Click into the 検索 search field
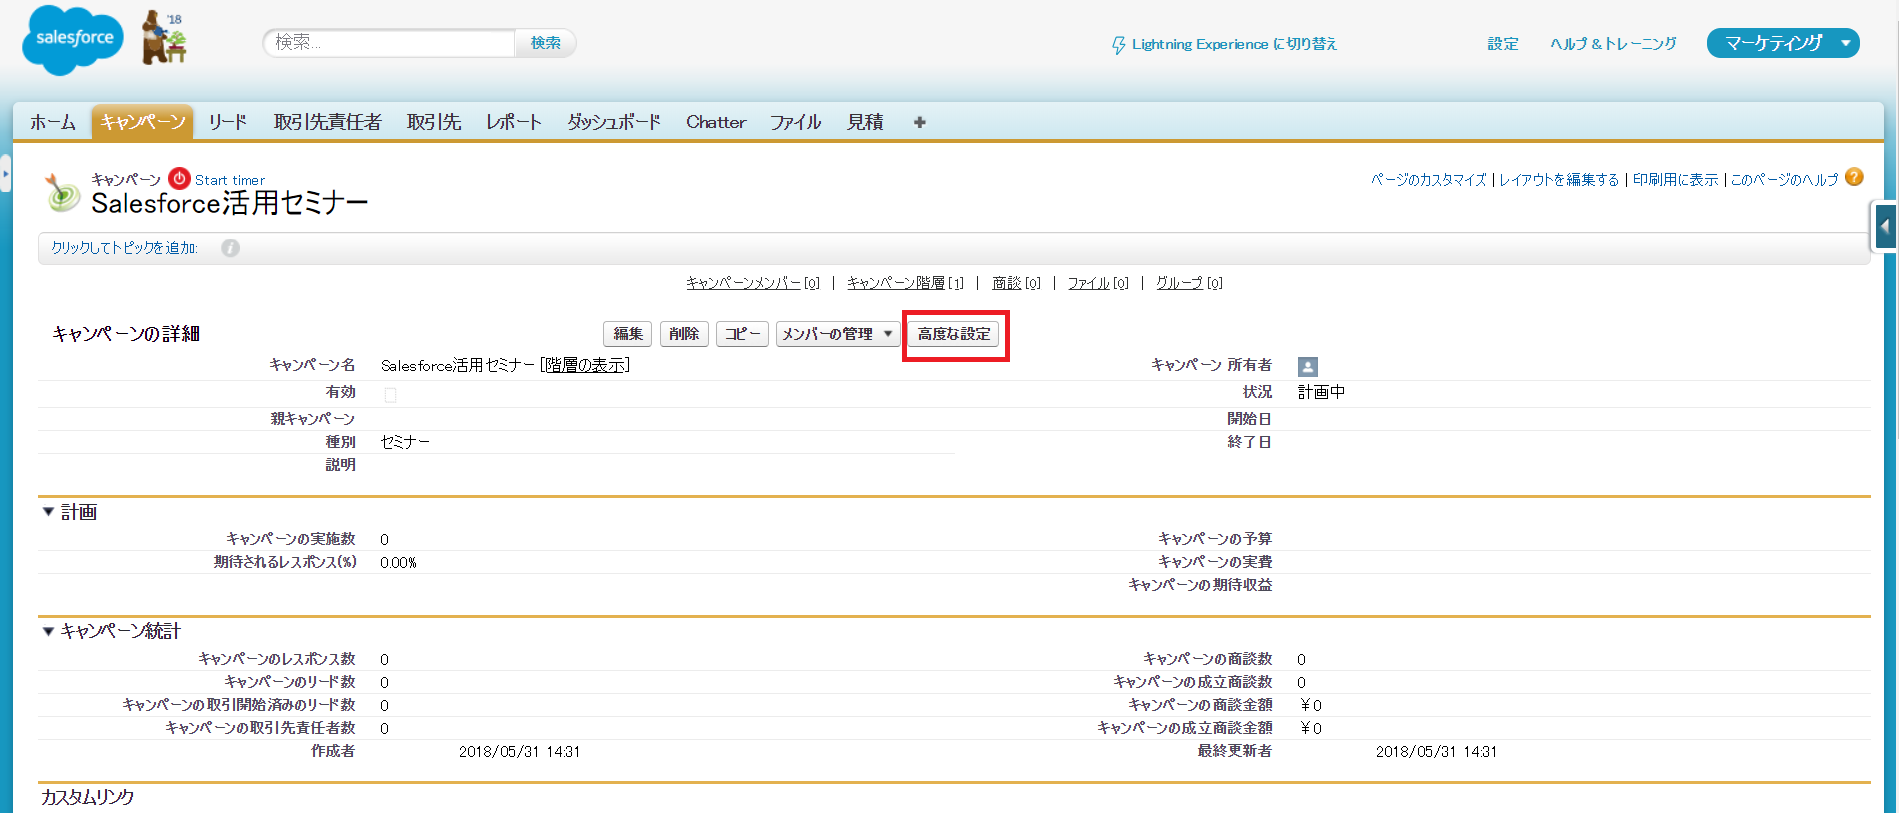The height and width of the screenshot is (813, 1899). click(390, 43)
